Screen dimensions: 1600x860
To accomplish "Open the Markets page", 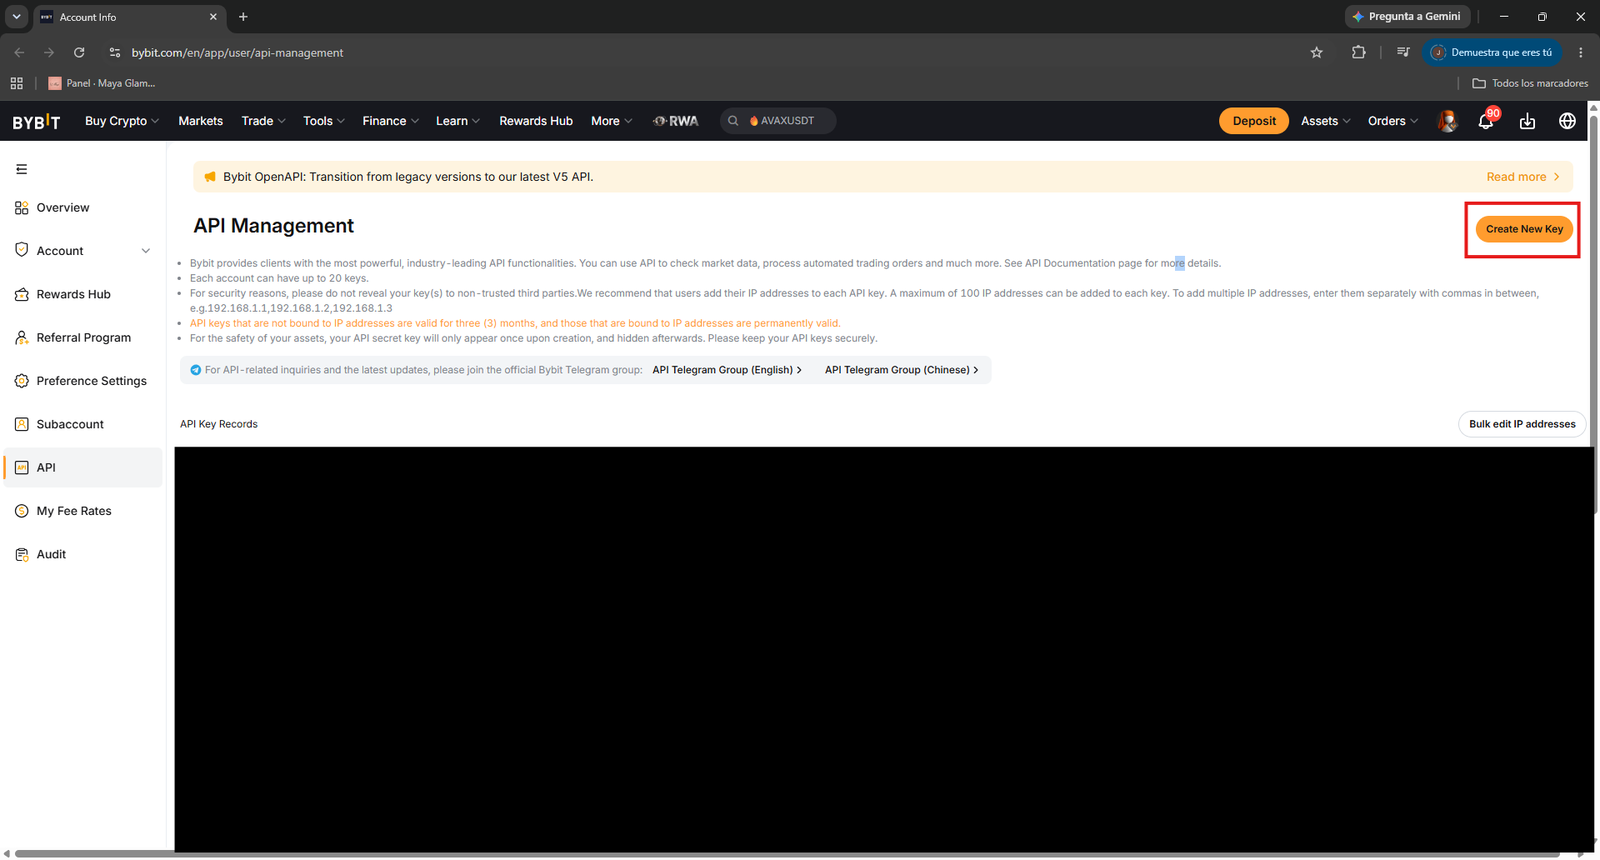I will pos(201,121).
